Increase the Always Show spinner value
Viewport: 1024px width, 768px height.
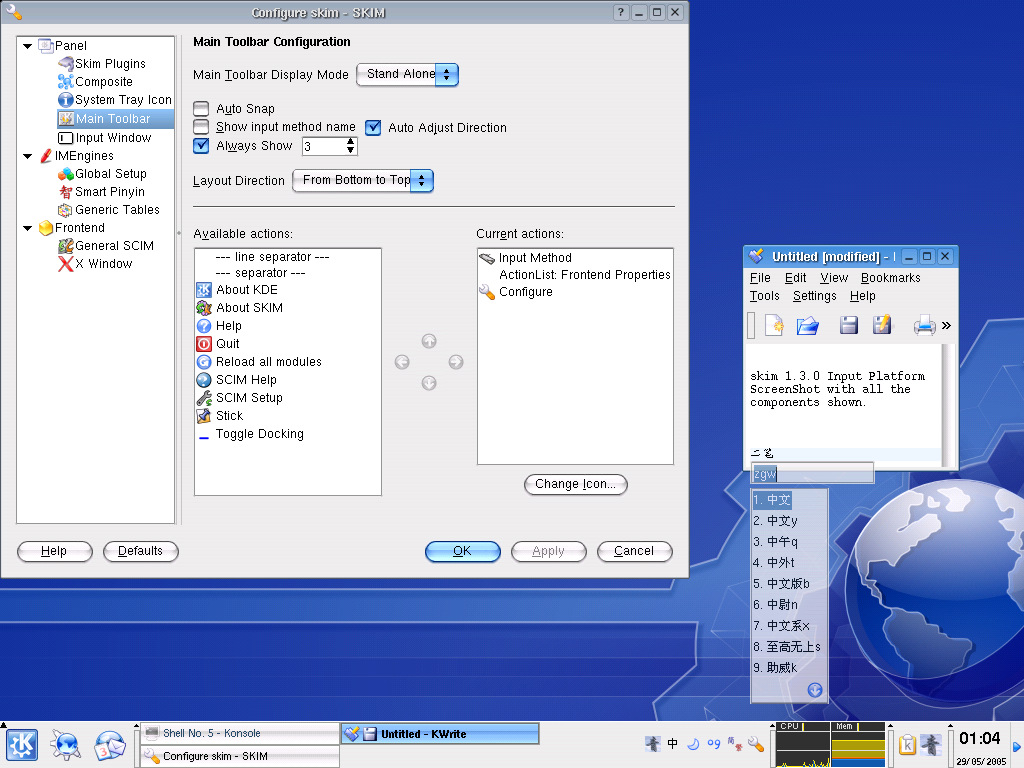point(351,142)
